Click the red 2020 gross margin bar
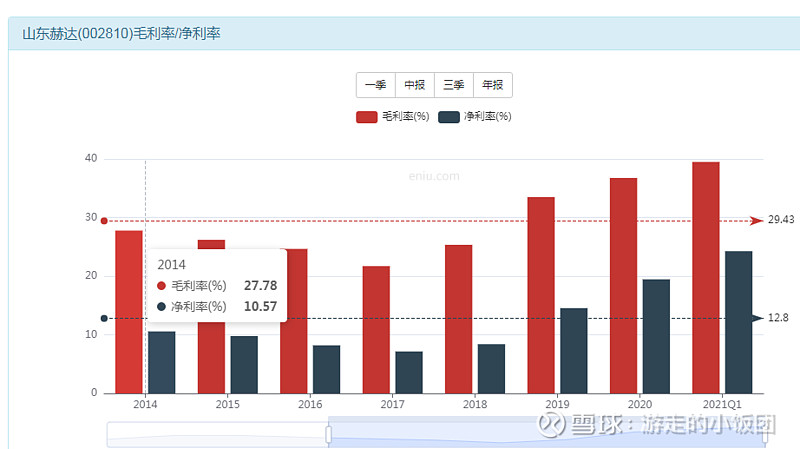The width and height of the screenshot is (800, 449). (623, 286)
